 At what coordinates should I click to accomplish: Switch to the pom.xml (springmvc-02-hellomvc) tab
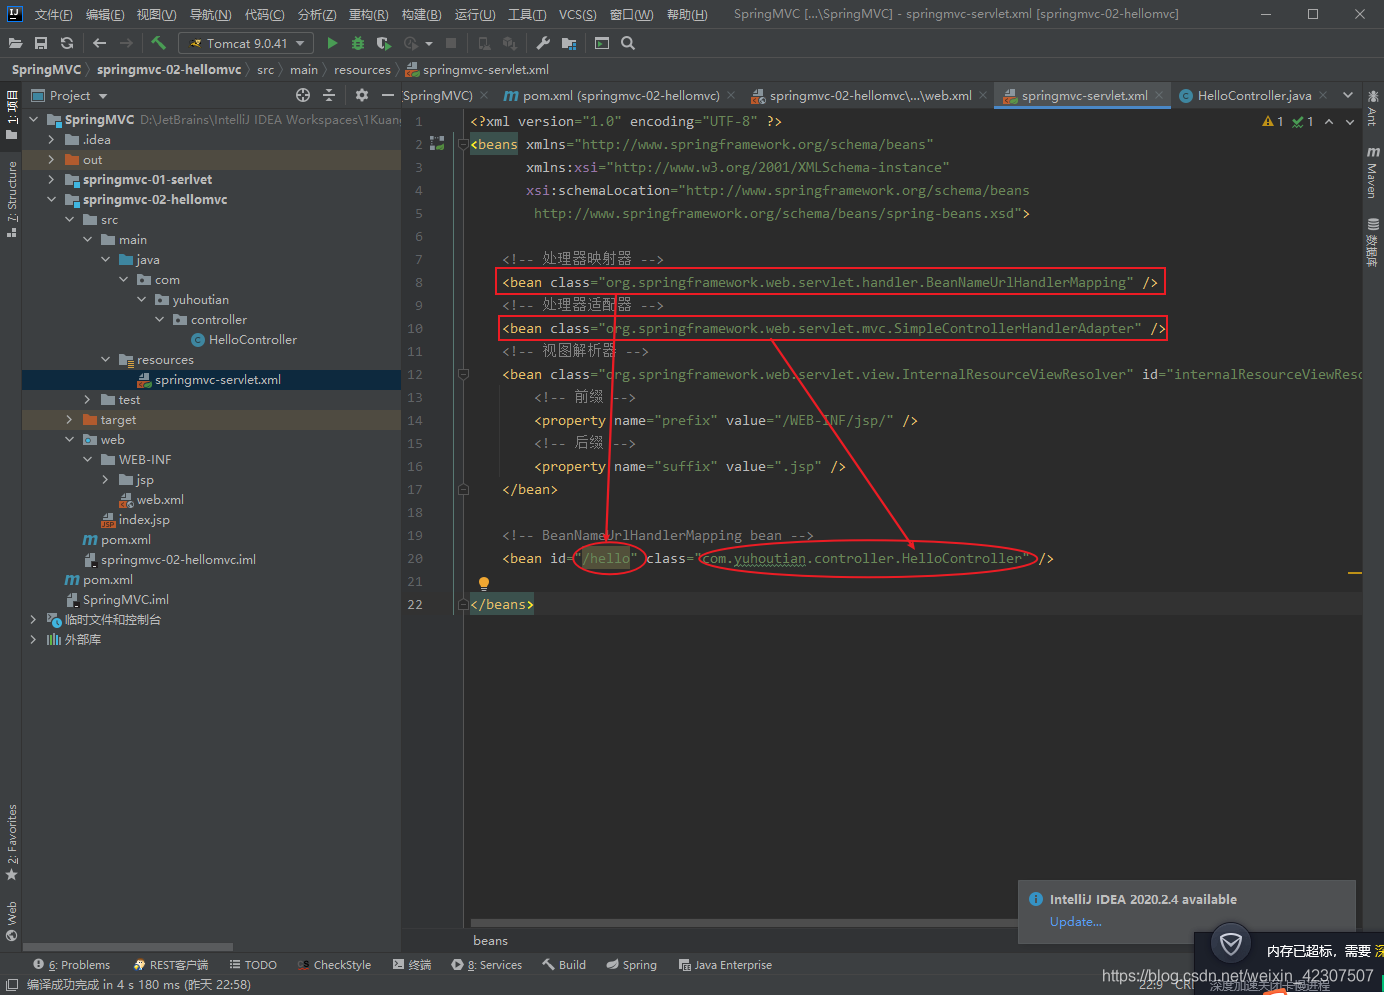[x=620, y=95]
